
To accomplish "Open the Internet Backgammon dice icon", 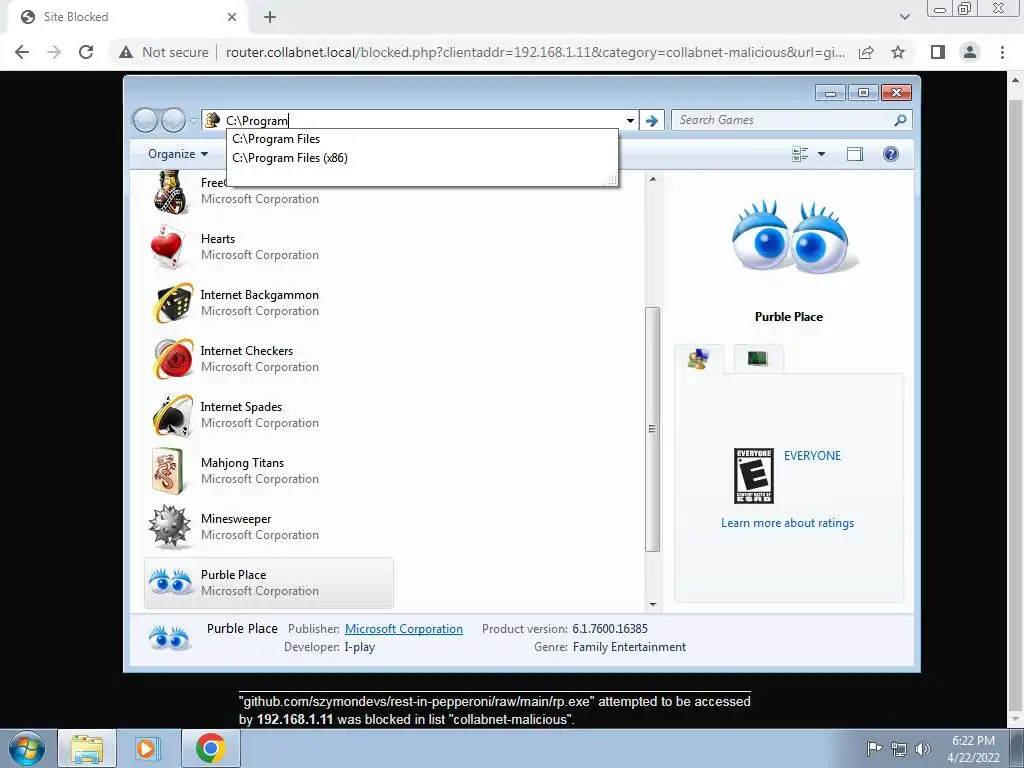I will point(172,303).
